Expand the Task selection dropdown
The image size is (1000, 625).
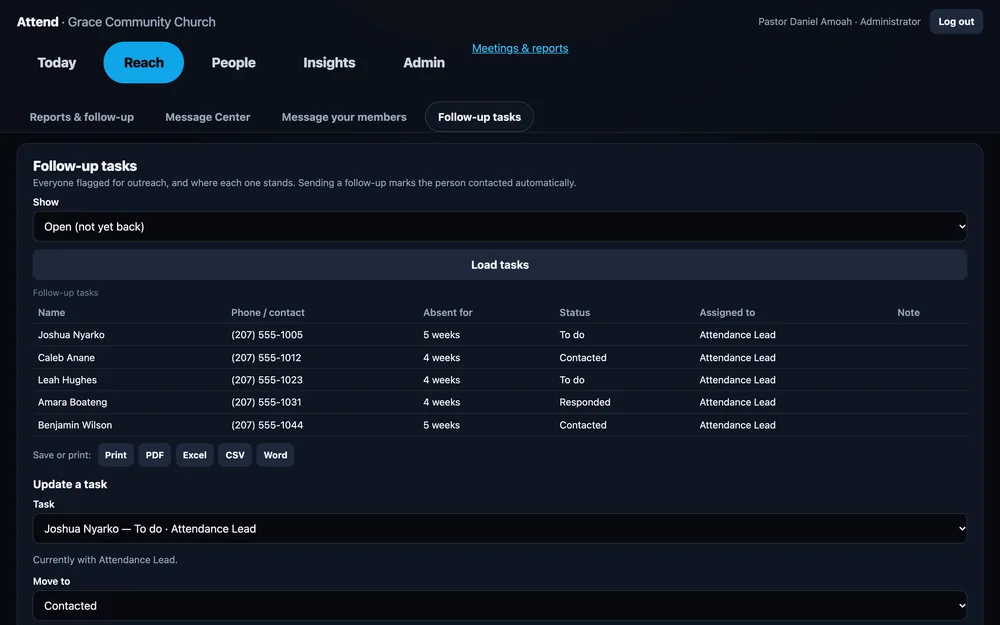point(499,529)
